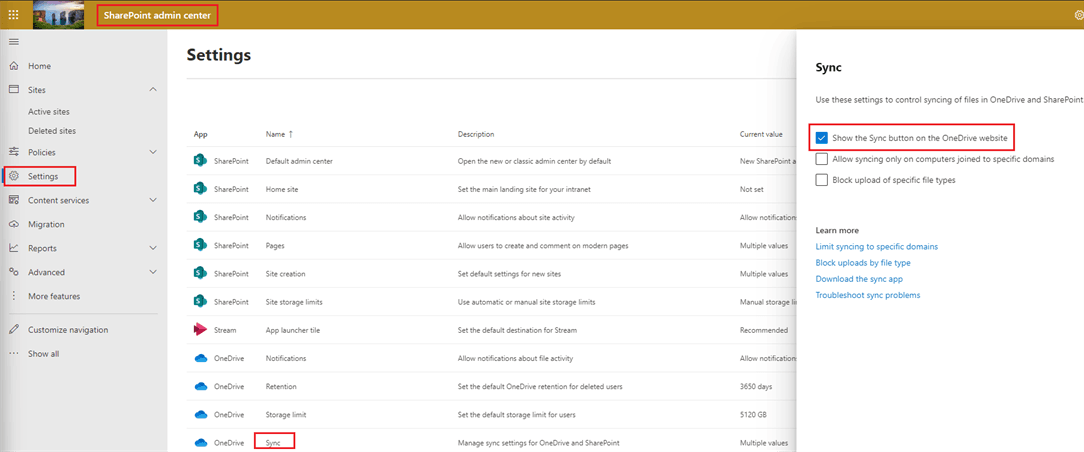Click the Stream app icon
This screenshot has width=1084, height=452.
(x=200, y=329)
